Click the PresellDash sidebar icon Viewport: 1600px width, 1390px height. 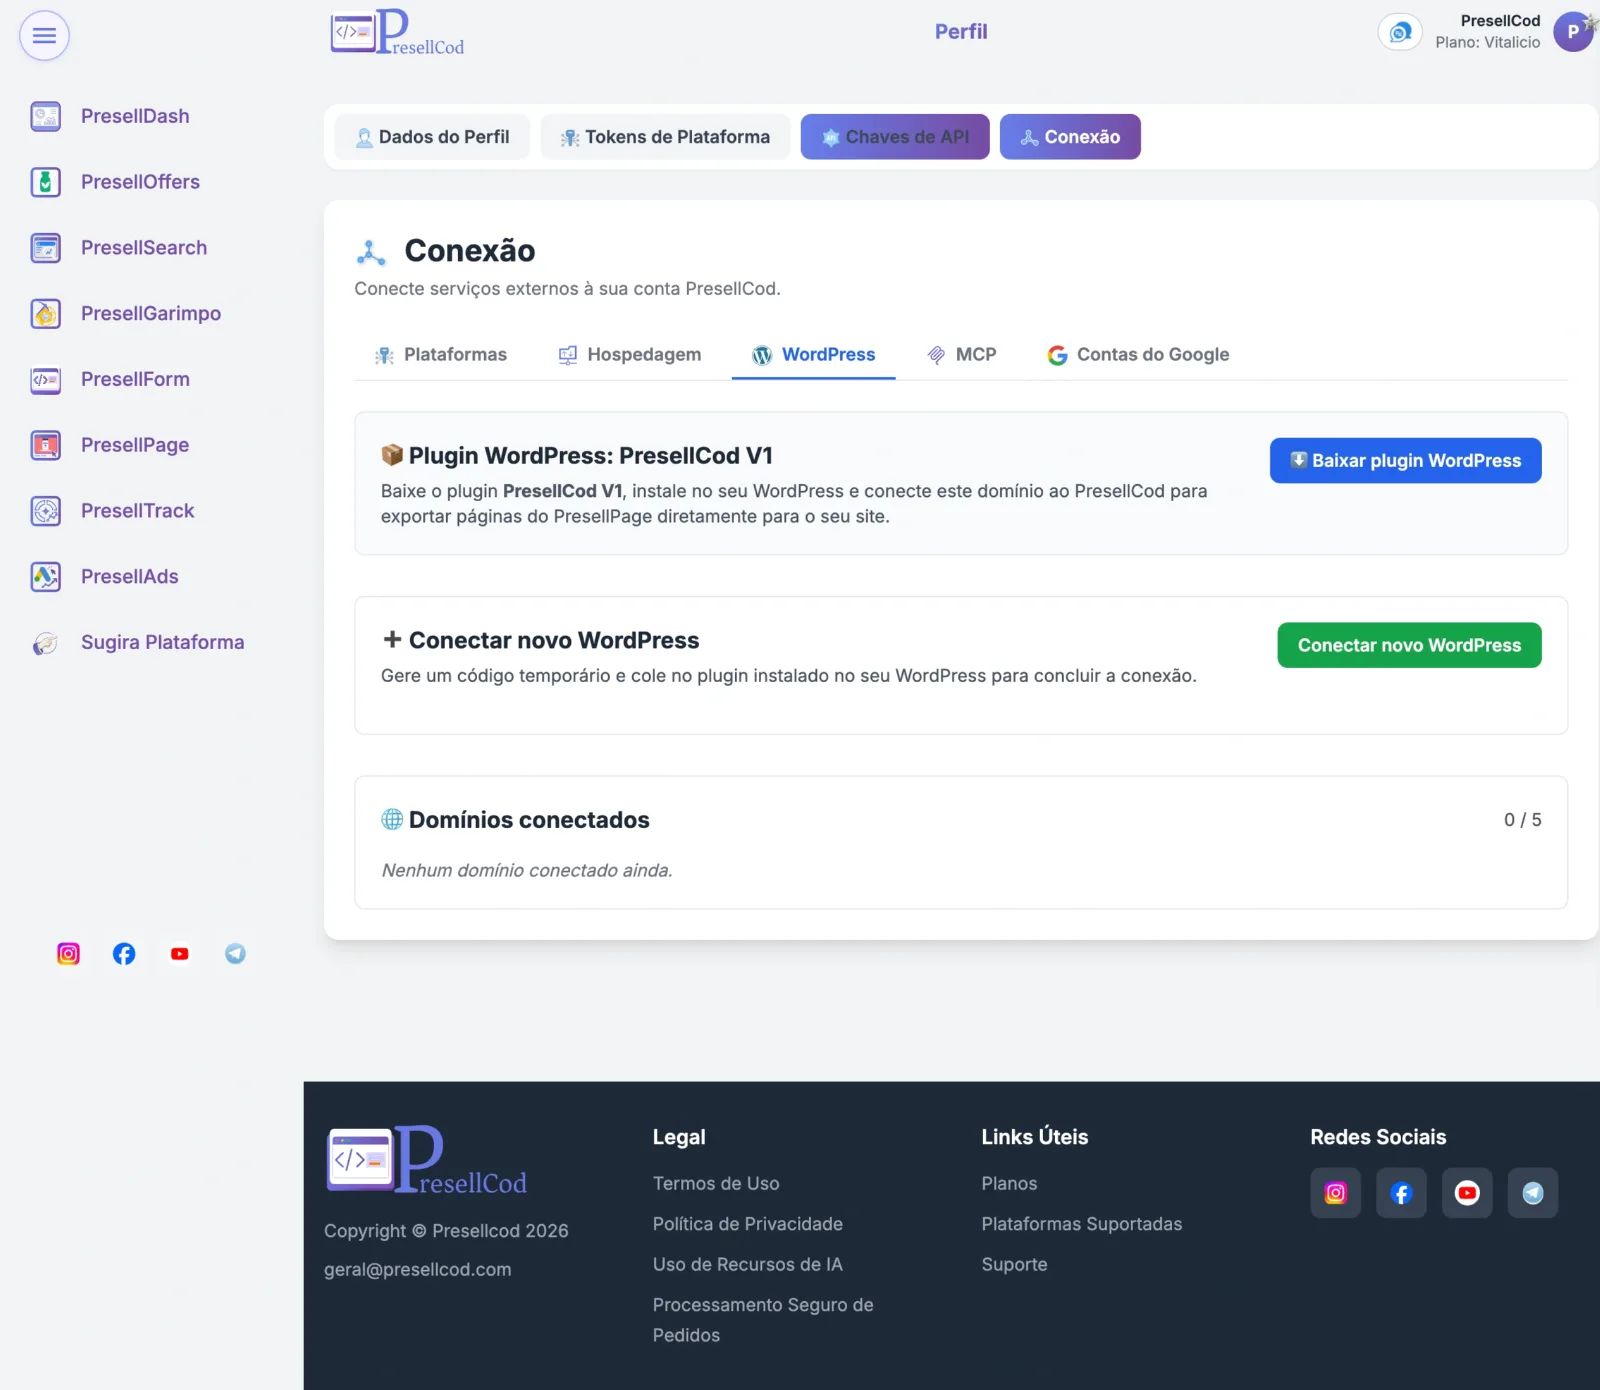tap(46, 117)
